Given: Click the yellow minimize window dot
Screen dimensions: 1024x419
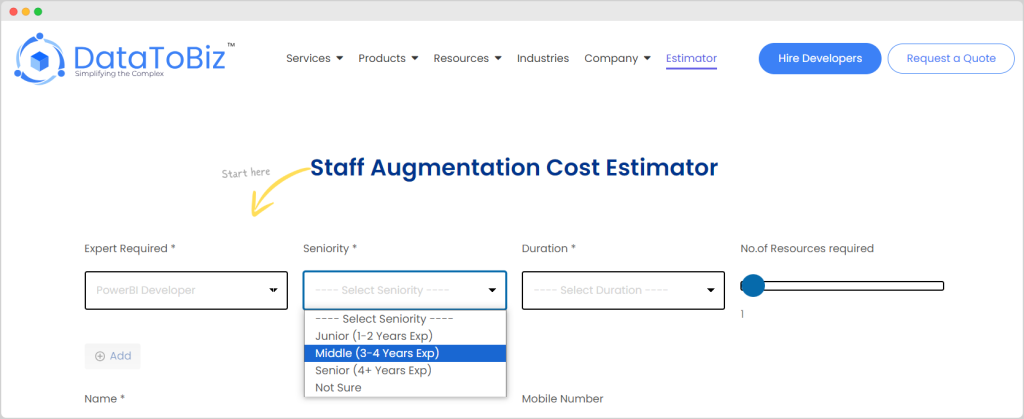Looking at the screenshot, I should [25, 11].
